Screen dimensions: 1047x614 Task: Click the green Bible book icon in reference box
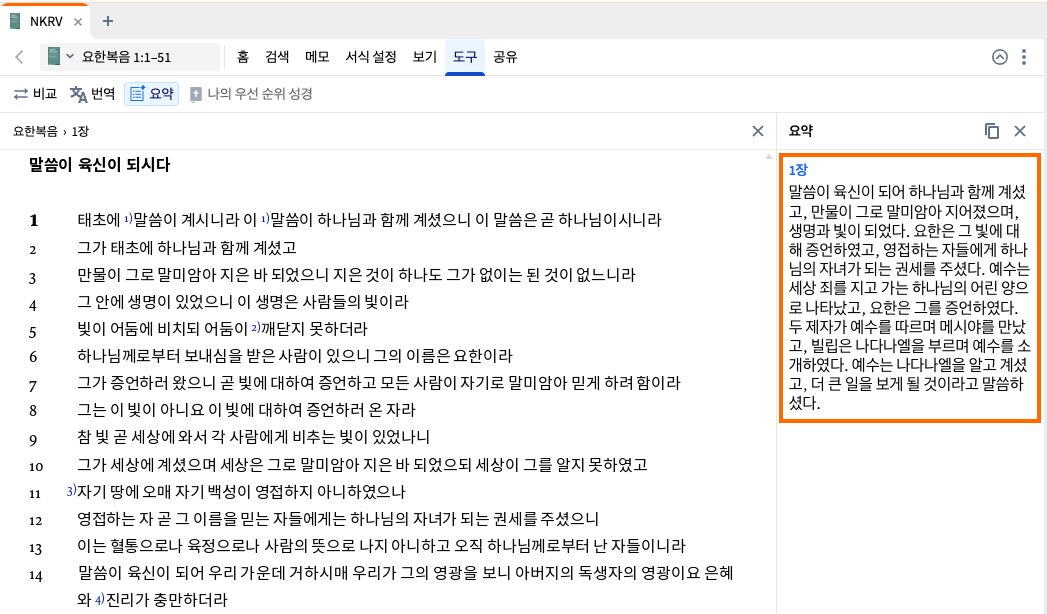tap(53, 57)
